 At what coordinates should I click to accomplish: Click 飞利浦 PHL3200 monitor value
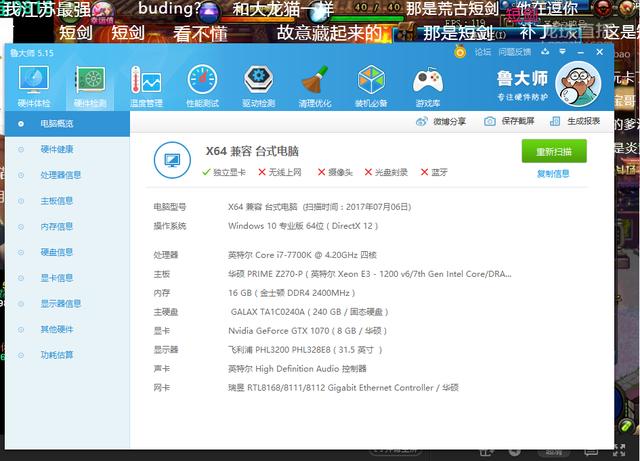pyautogui.click(x=305, y=350)
